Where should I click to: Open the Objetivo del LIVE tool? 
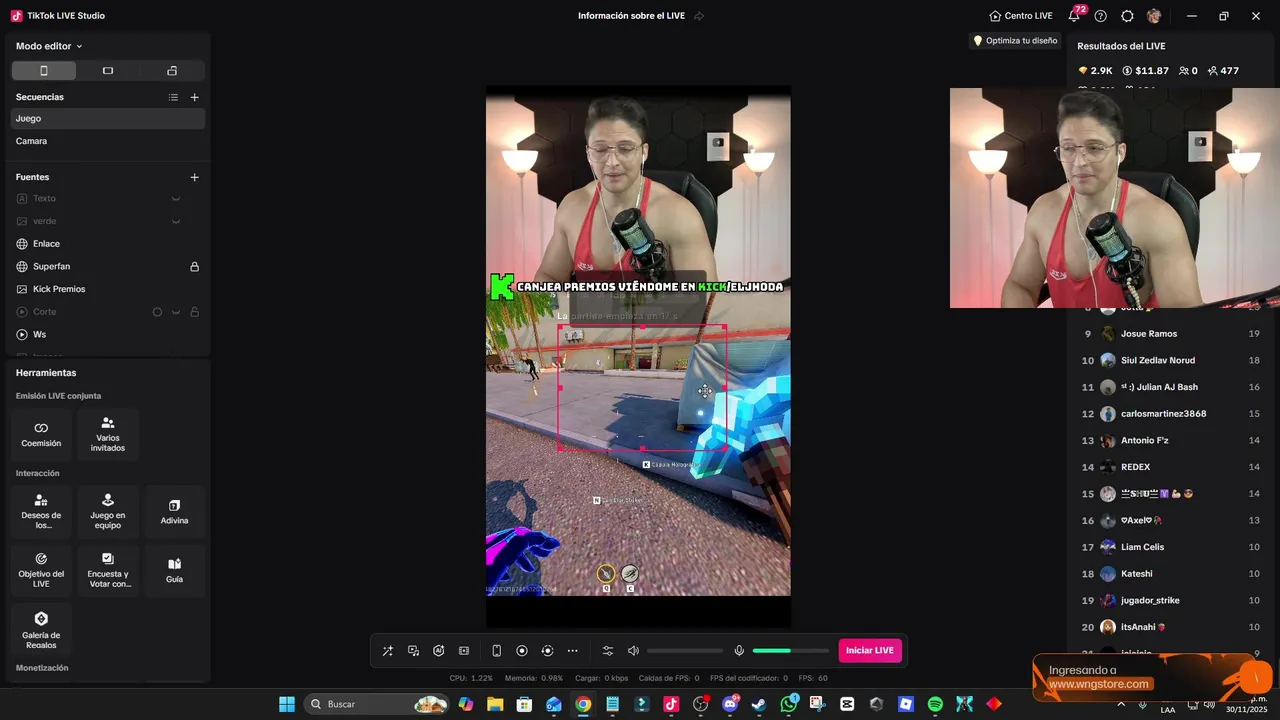pyautogui.click(x=41, y=571)
